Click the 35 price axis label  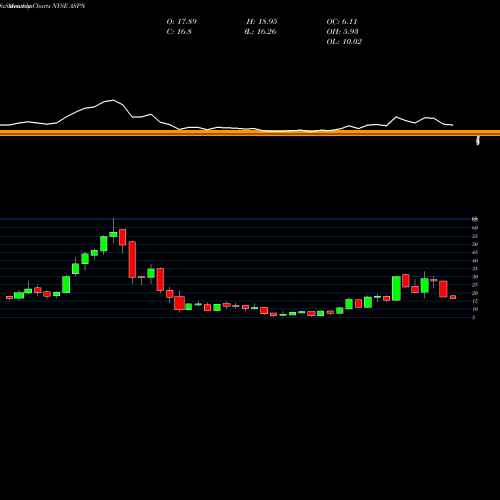[475, 269]
